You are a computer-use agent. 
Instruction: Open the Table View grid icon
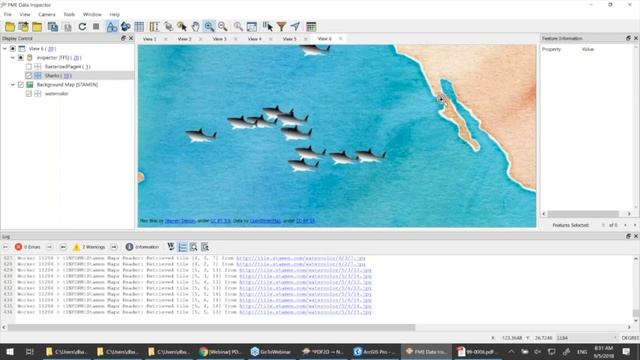139,27
